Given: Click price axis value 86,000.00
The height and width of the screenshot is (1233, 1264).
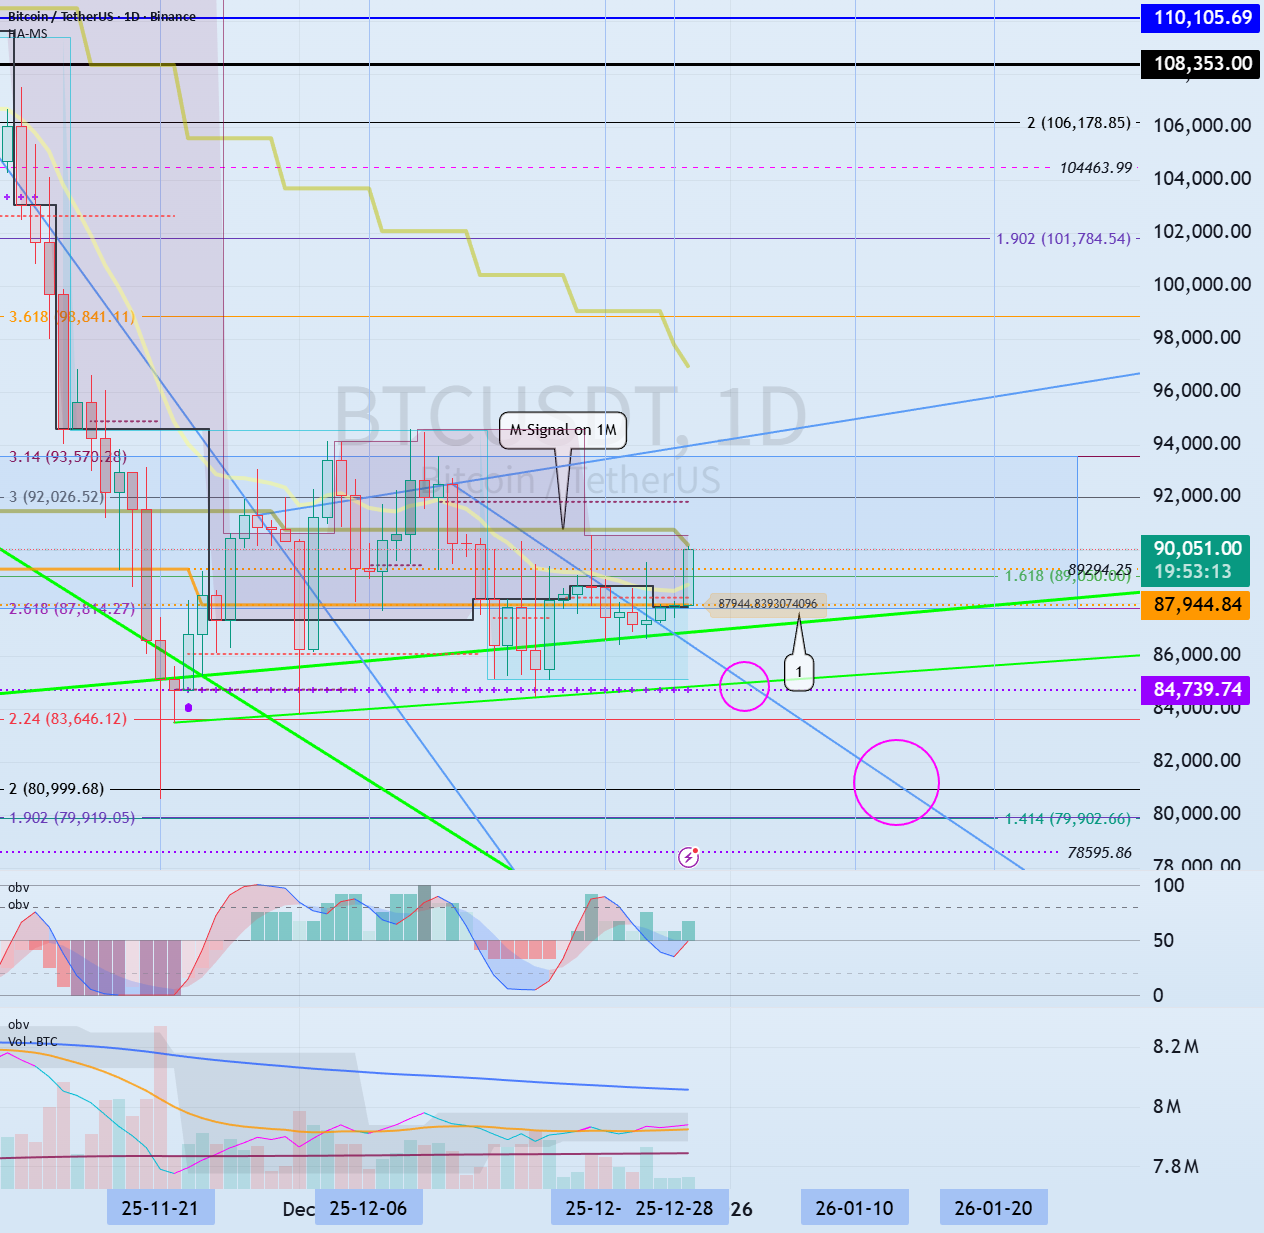Looking at the screenshot, I should point(1197,654).
